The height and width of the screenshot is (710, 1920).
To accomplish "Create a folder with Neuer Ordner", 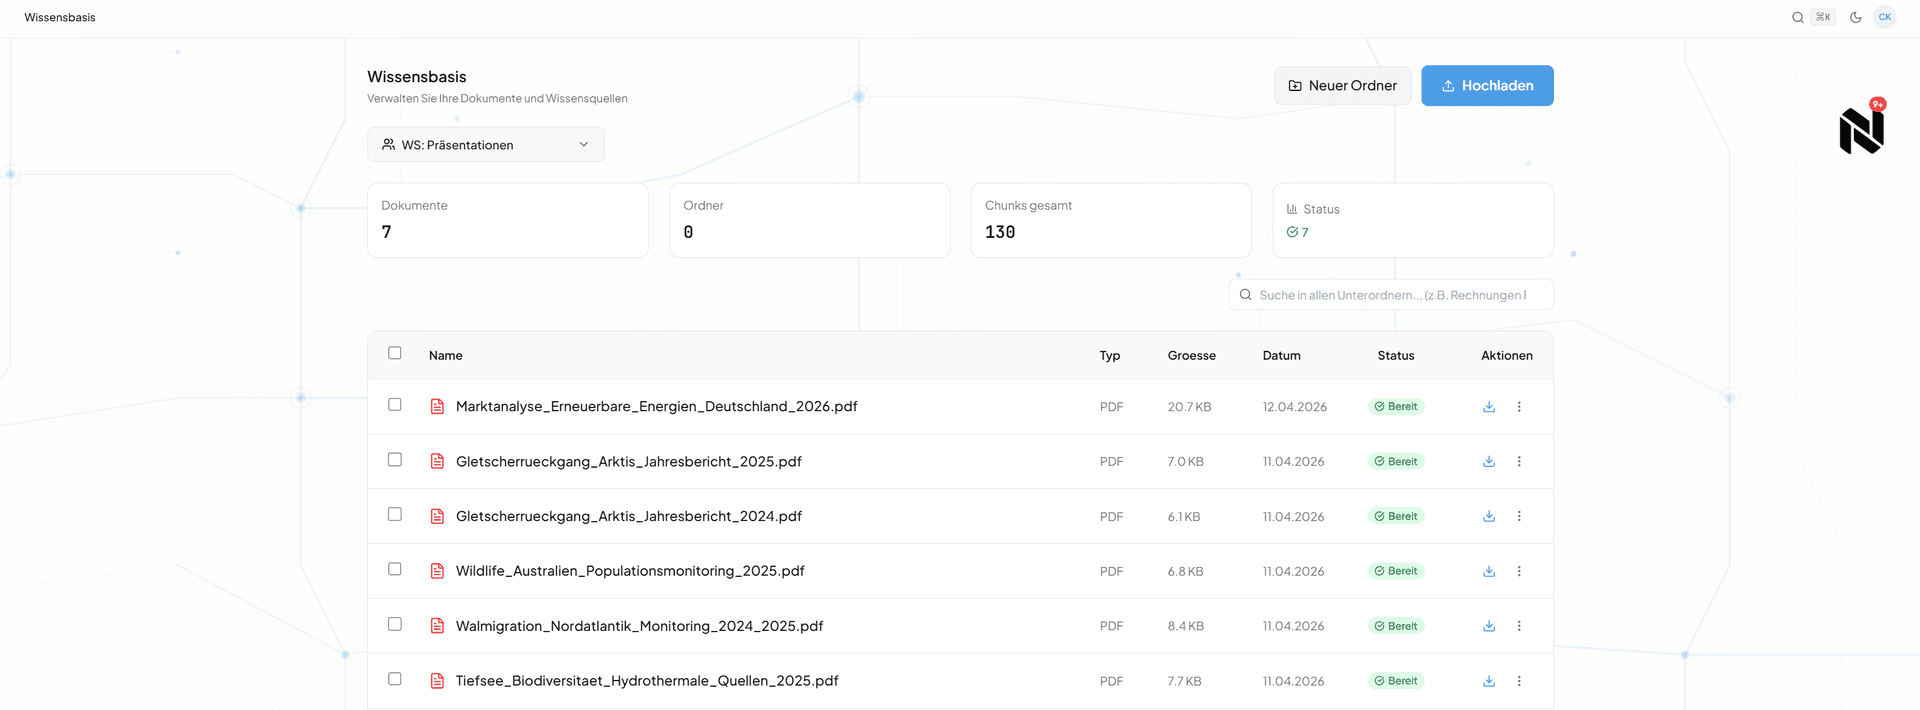I will (x=1342, y=86).
